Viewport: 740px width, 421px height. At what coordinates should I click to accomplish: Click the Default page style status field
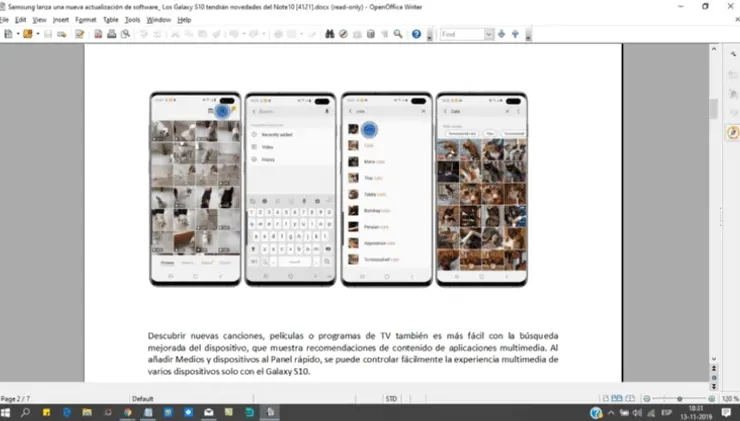142,397
